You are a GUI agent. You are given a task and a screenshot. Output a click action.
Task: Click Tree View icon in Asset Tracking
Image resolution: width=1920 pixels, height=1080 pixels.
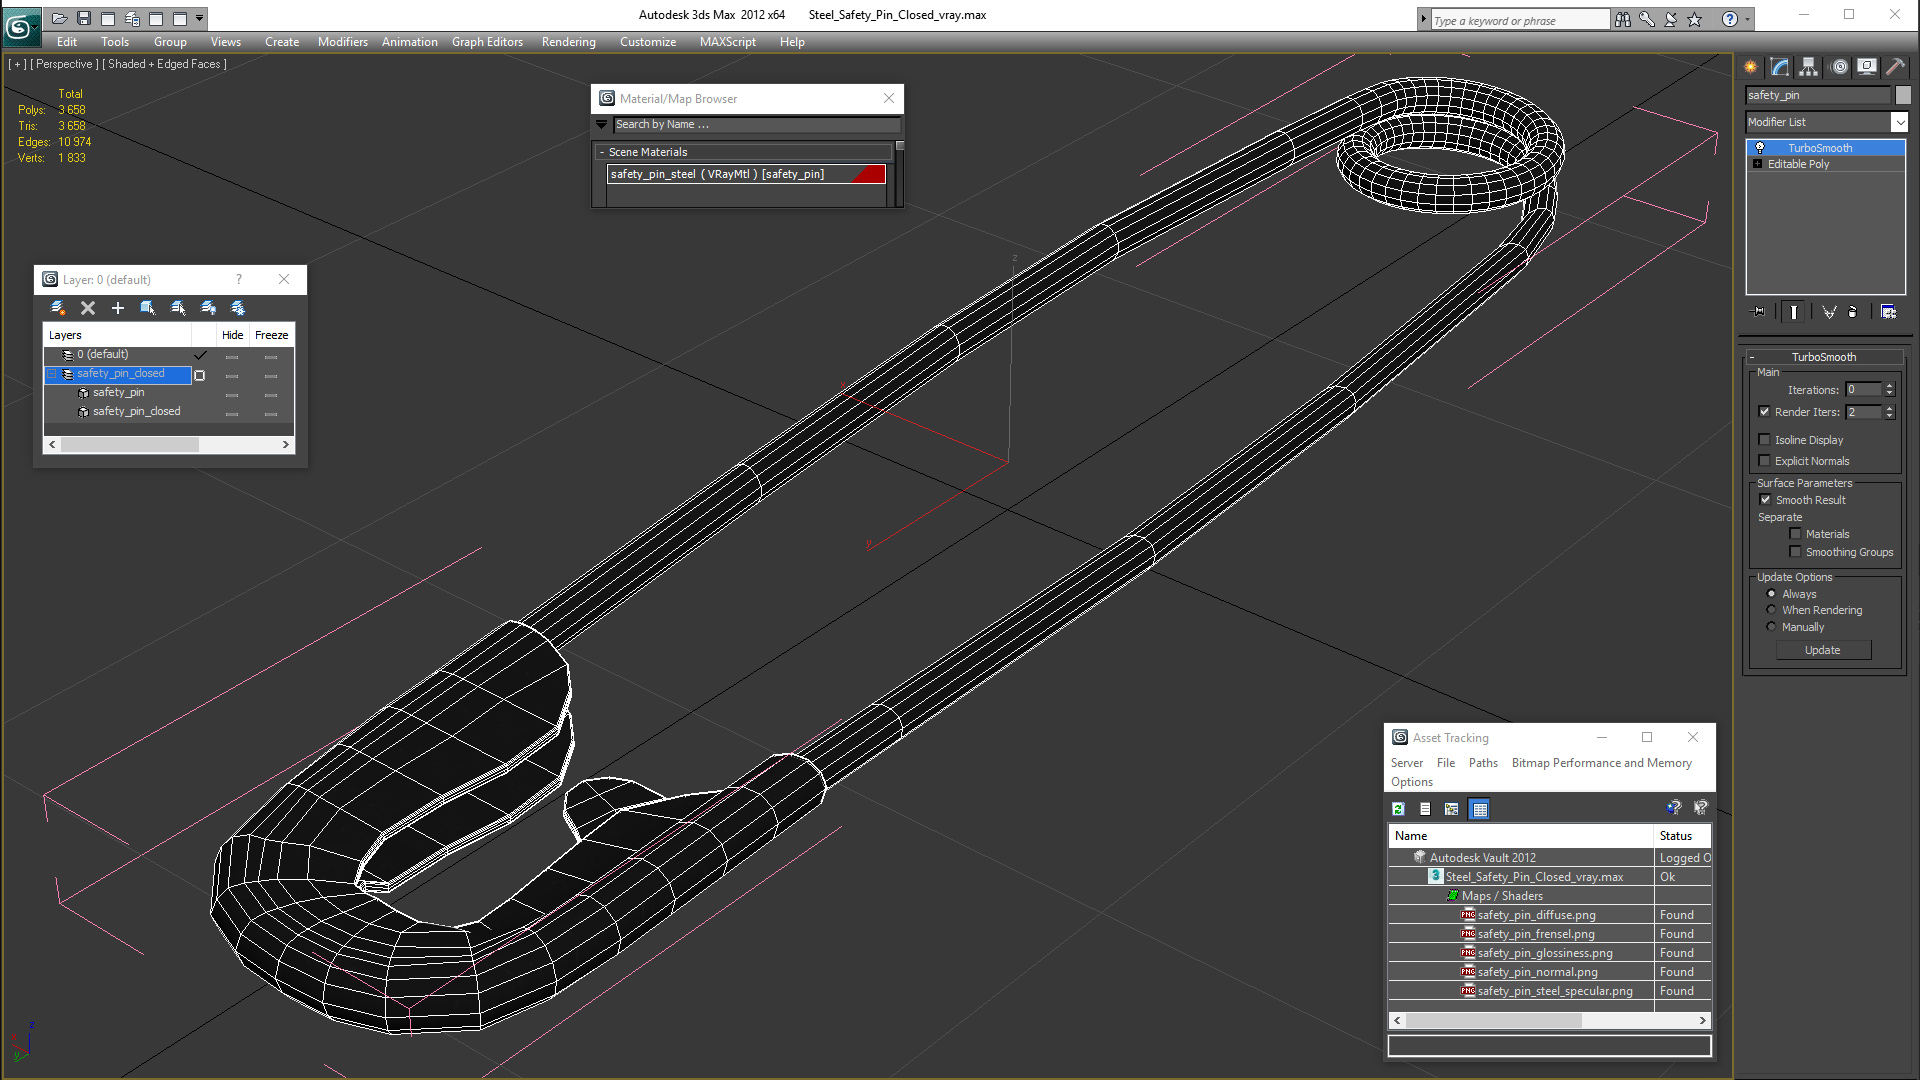point(1452,809)
